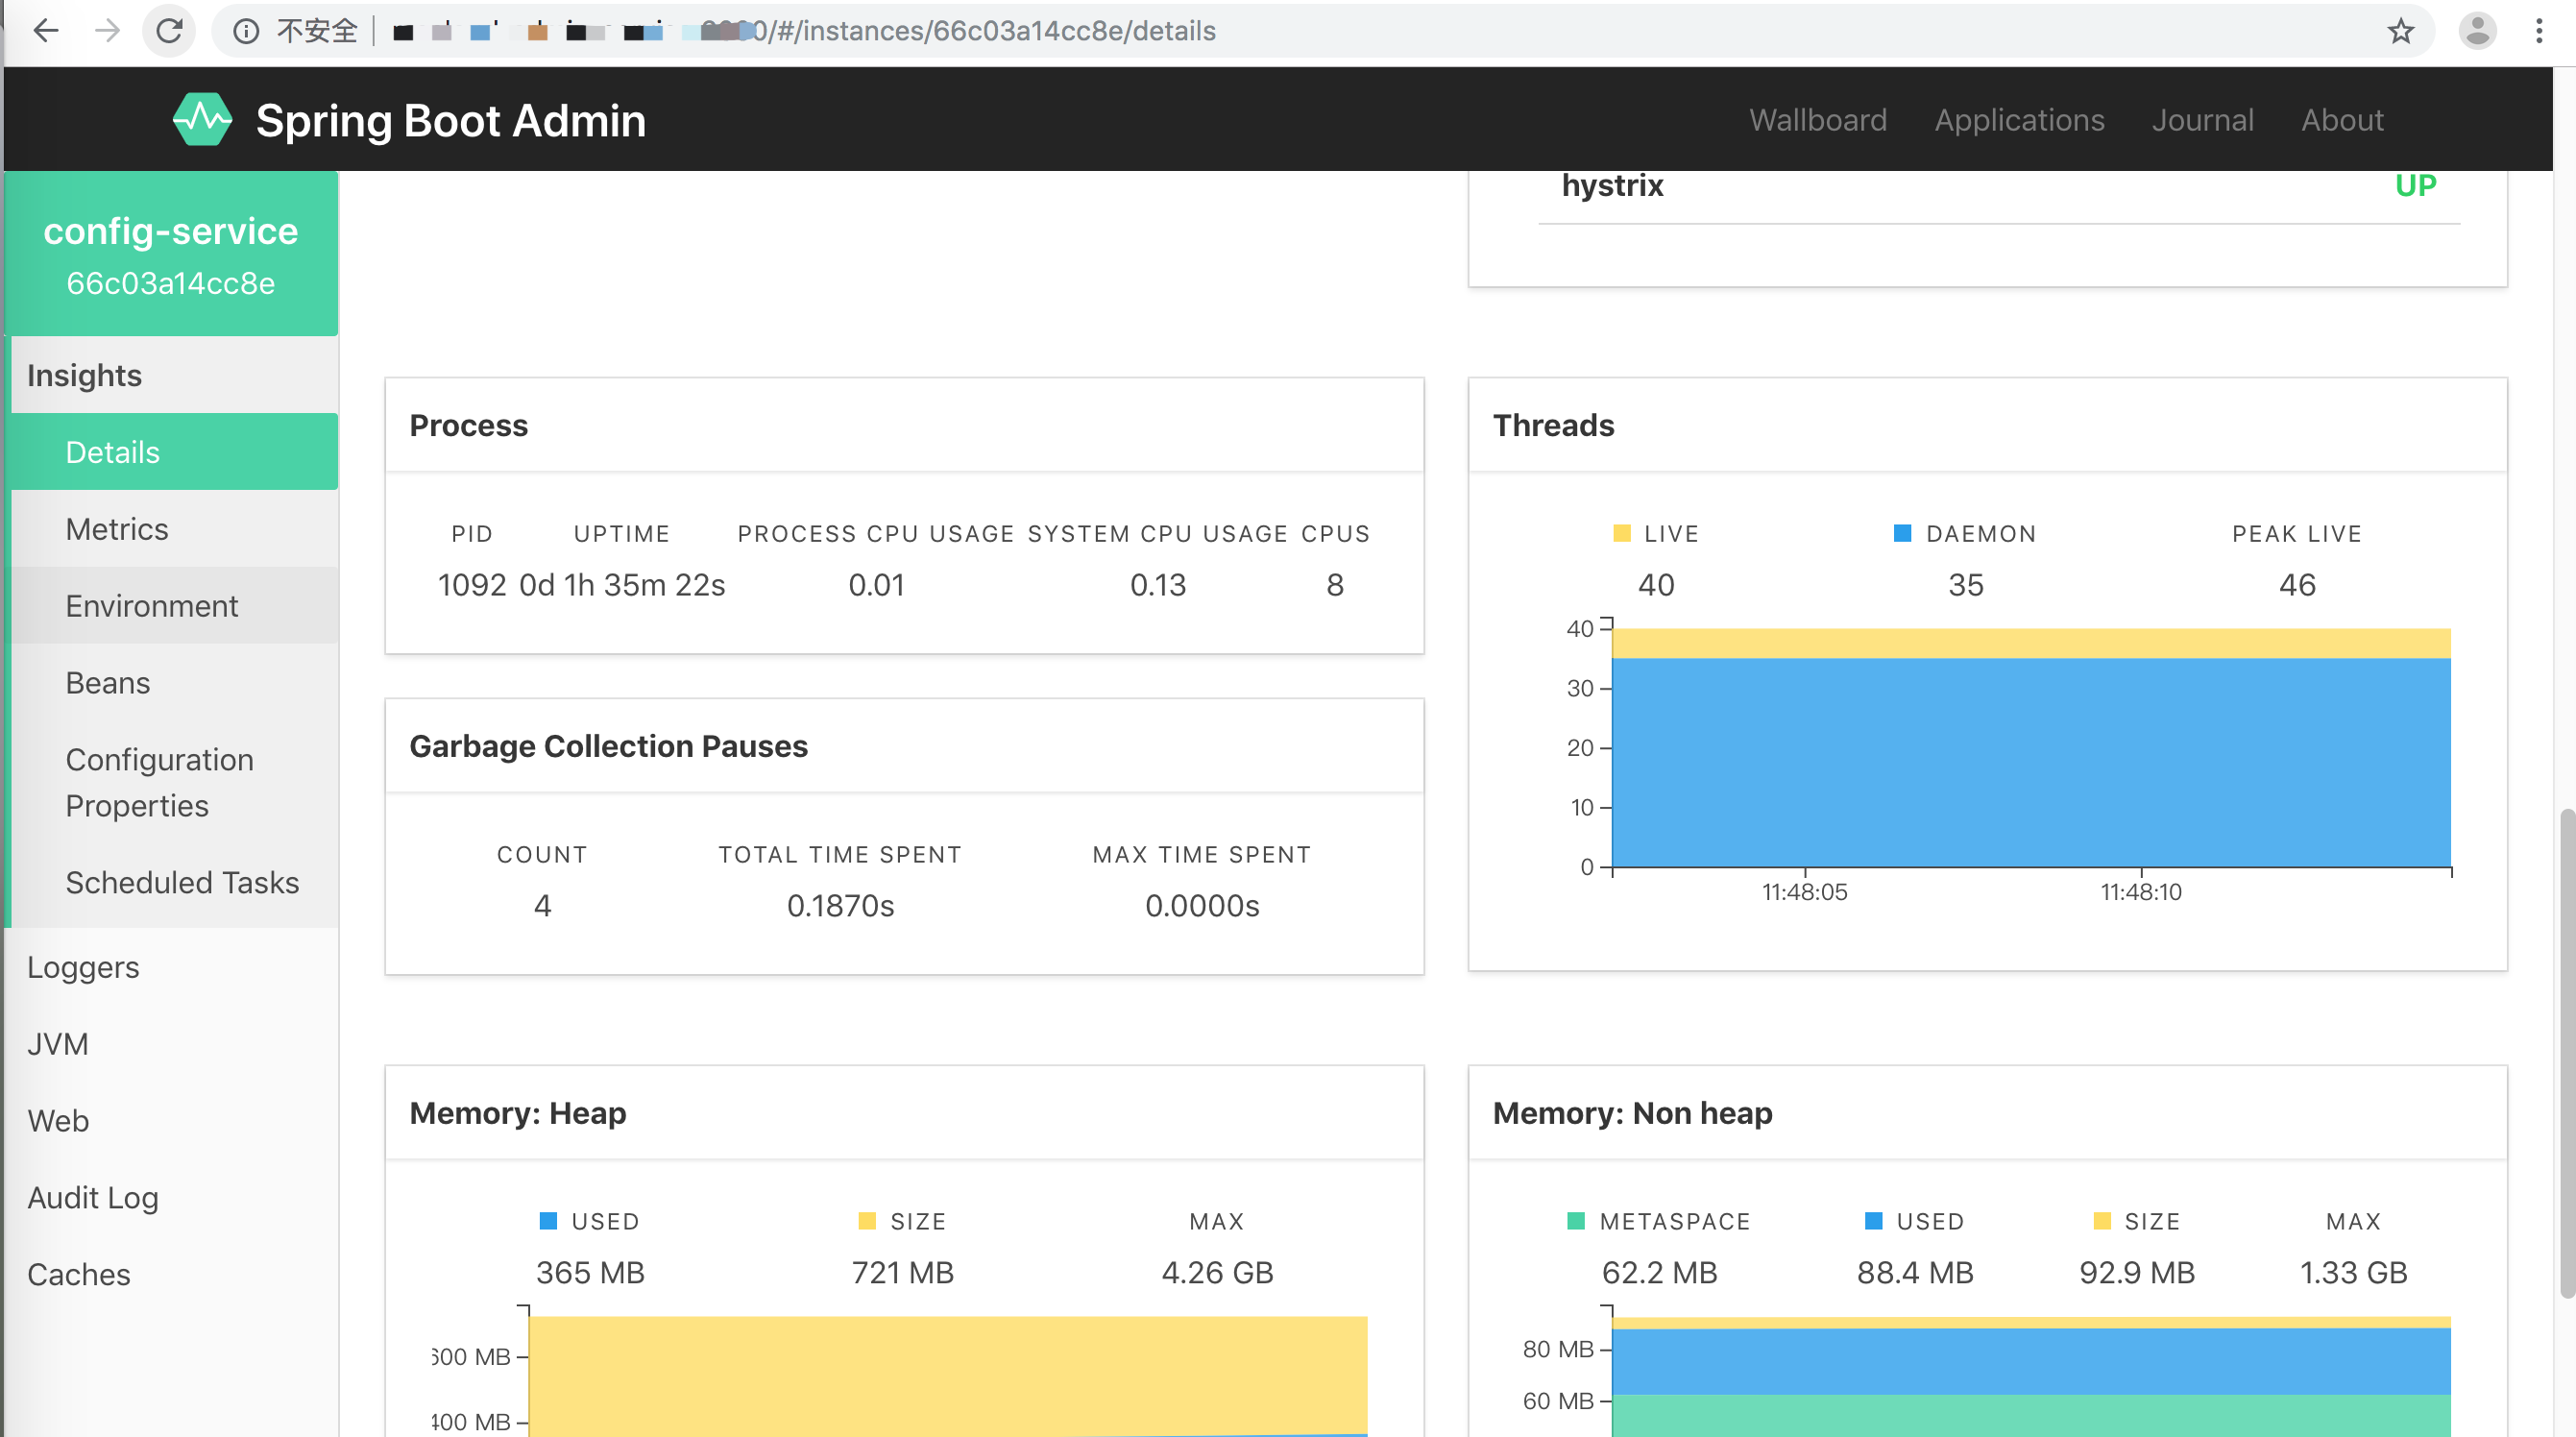Viewport: 2576px width, 1437px height.
Task: Click the browser forward arrow icon
Action: (109, 31)
